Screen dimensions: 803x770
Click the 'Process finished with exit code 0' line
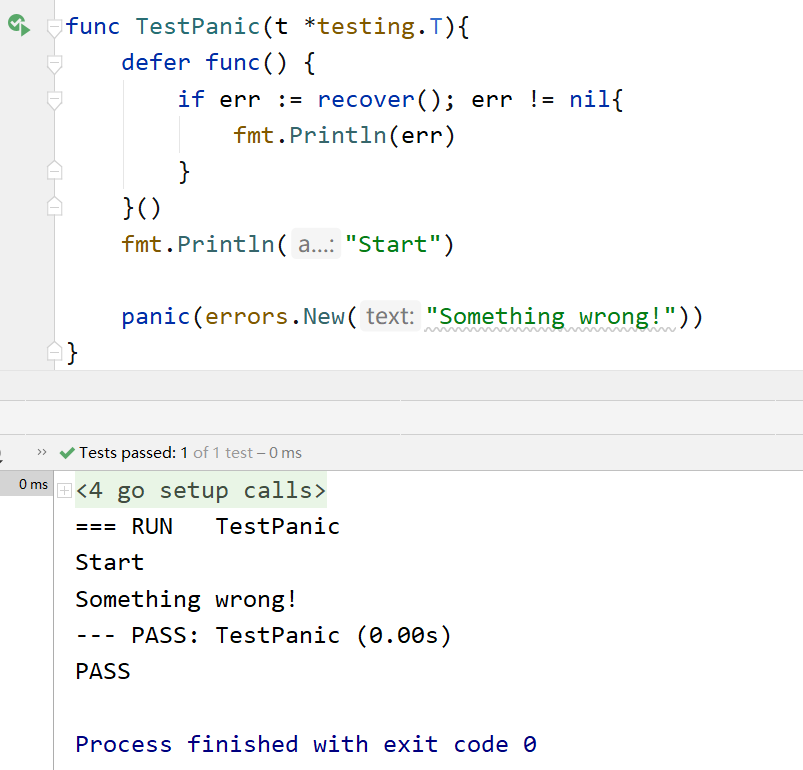[x=306, y=744]
